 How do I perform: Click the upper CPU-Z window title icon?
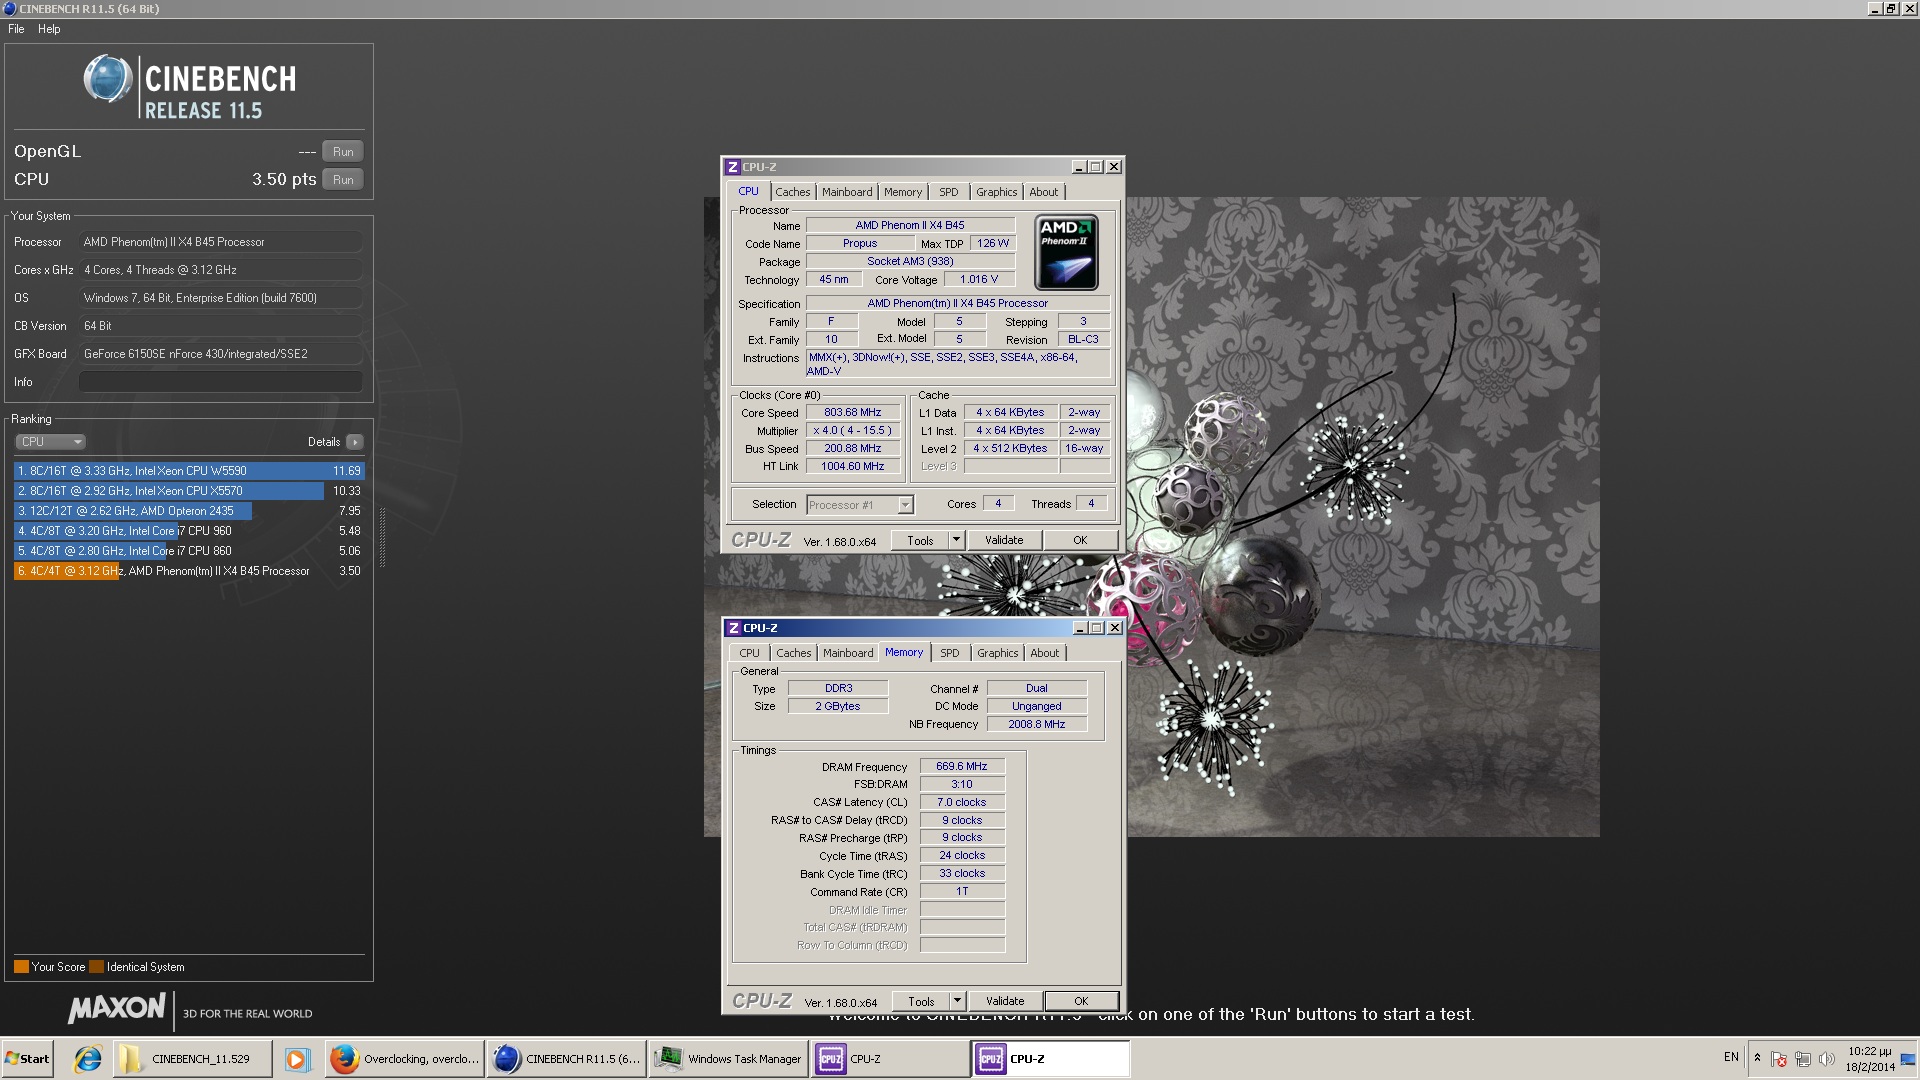pos(733,167)
